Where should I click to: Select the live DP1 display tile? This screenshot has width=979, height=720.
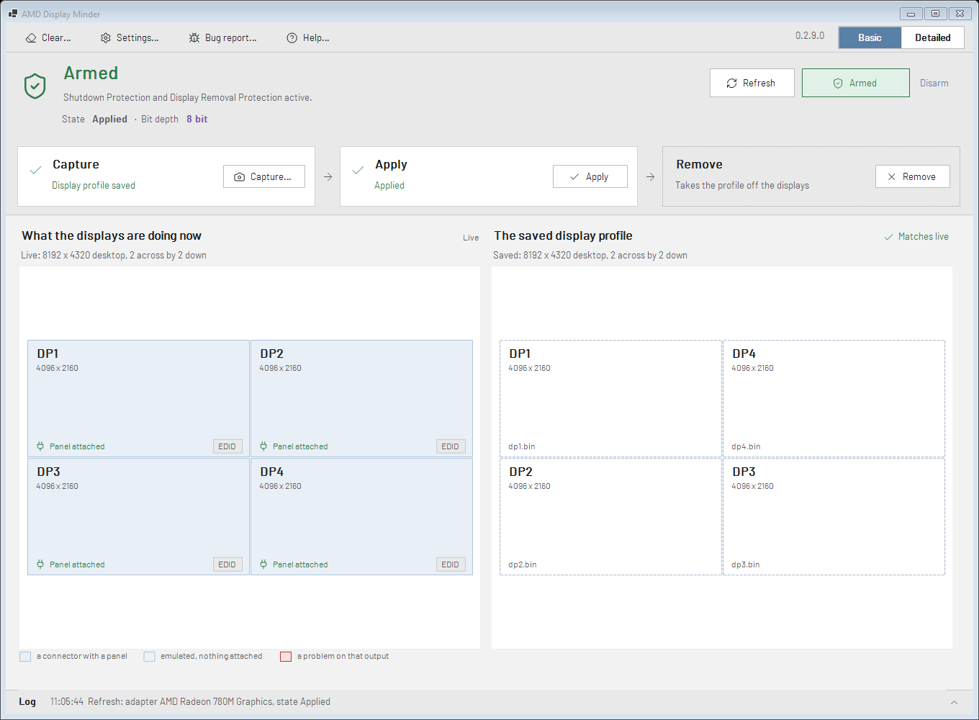click(x=139, y=398)
